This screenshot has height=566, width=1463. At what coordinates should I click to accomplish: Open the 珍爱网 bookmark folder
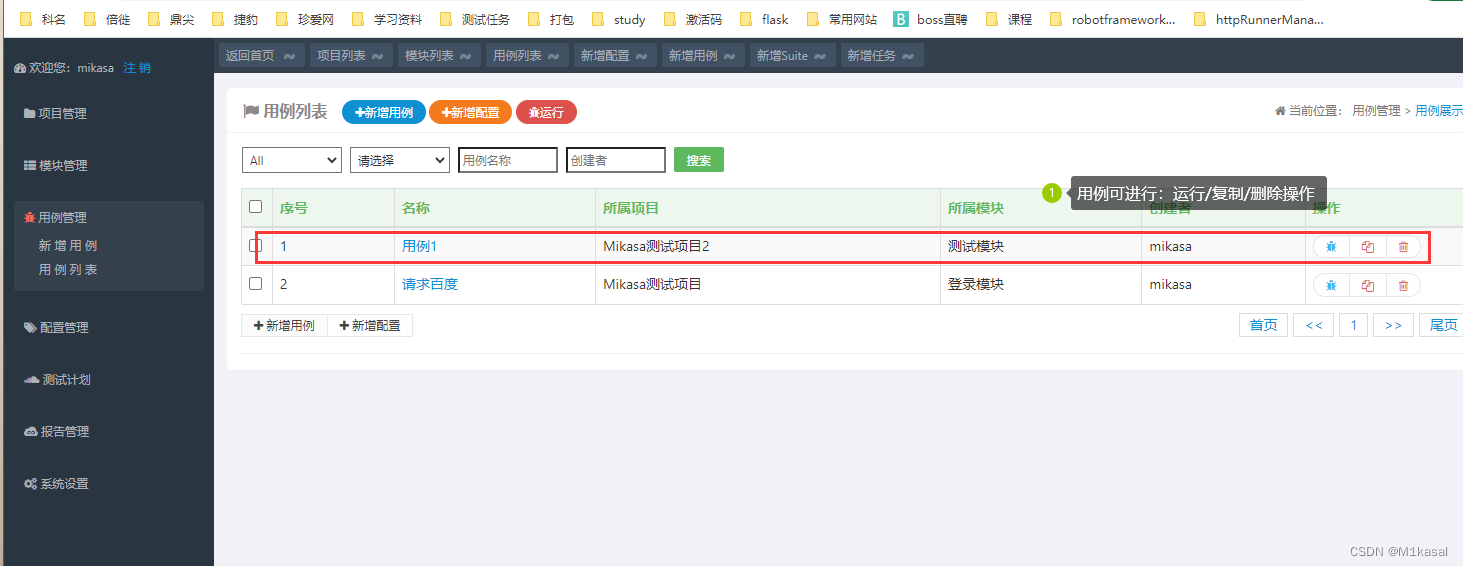pyautogui.click(x=305, y=19)
